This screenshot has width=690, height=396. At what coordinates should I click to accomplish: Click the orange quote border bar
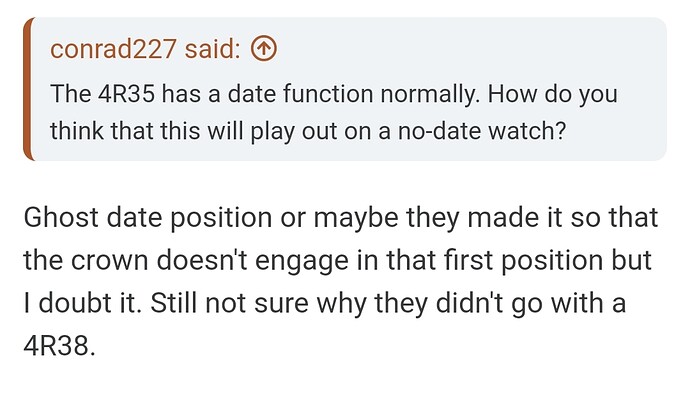(x=27, y=89)
